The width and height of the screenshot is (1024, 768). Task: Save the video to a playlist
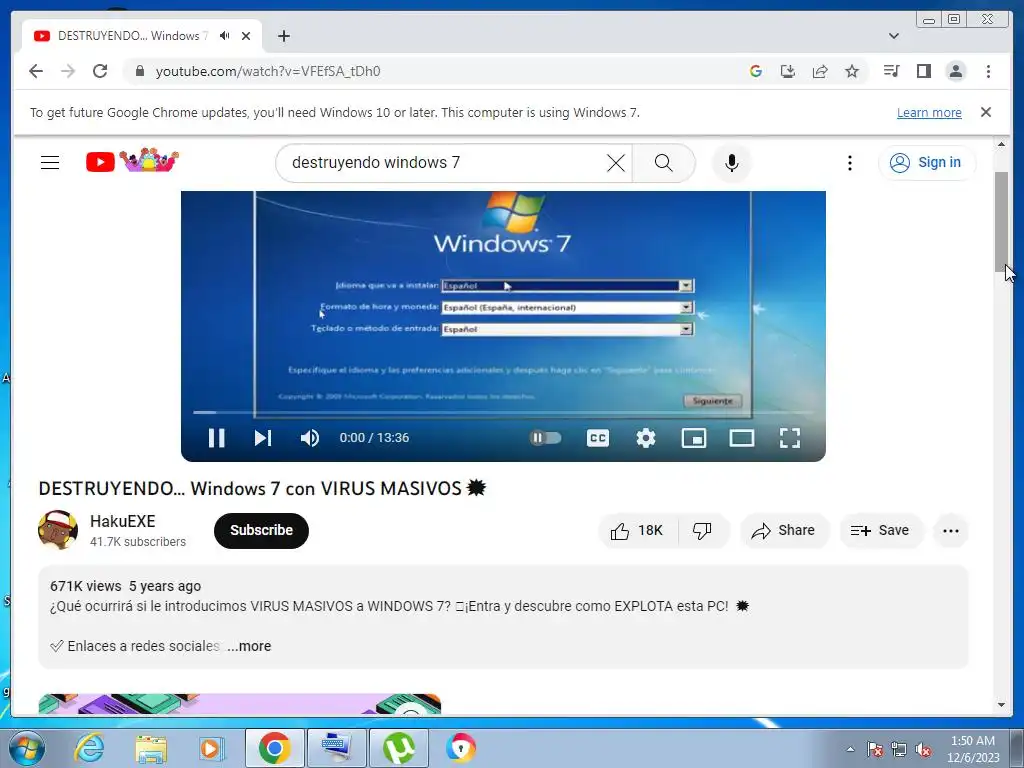[x=881, y=530]
